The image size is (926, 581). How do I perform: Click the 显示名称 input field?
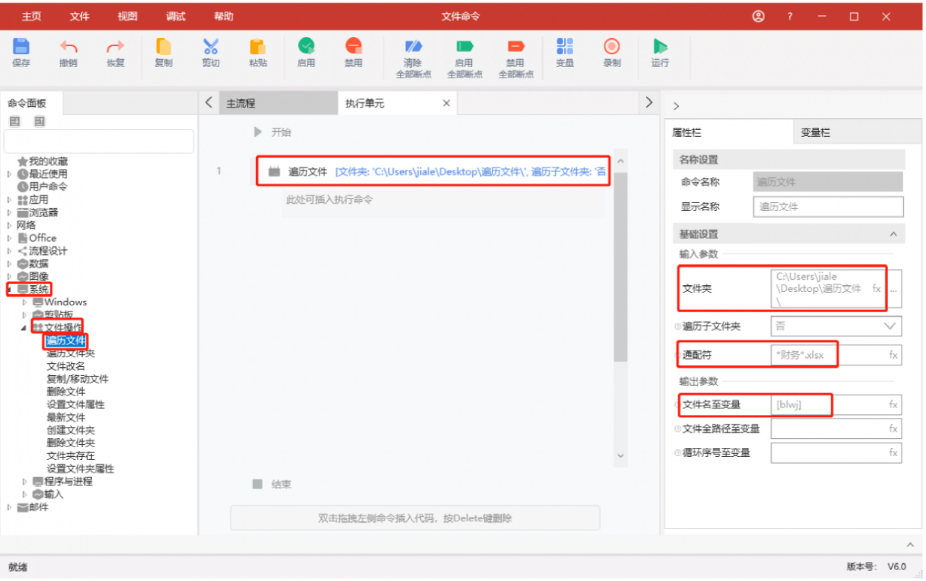click(x=828, y=207)
